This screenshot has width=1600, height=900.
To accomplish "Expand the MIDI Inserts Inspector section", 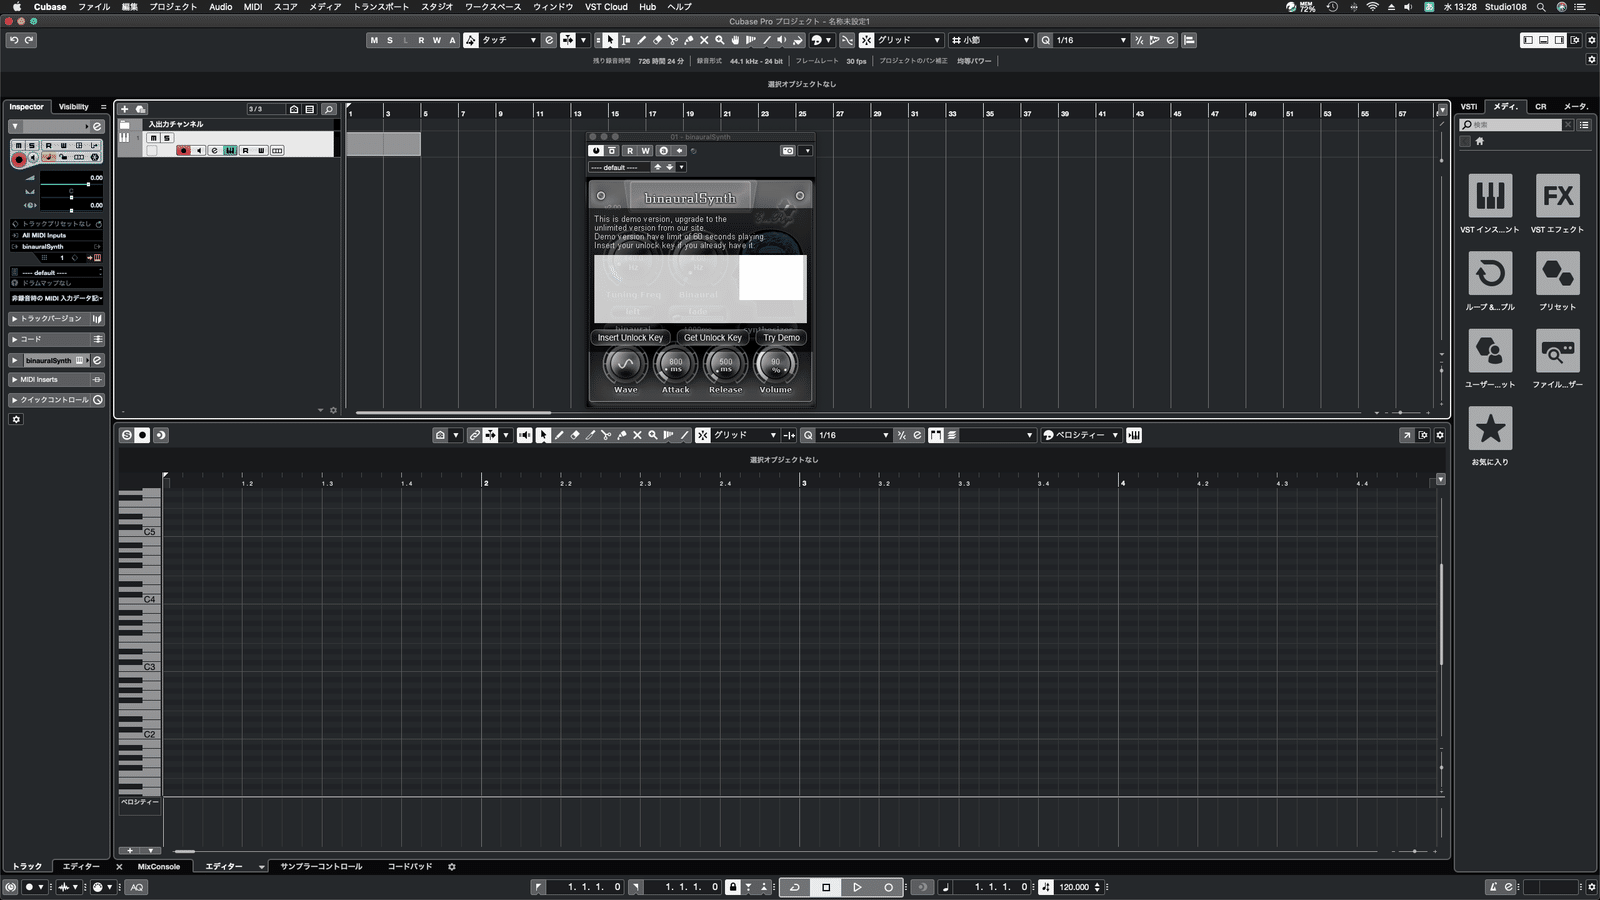I will point(57,380).
